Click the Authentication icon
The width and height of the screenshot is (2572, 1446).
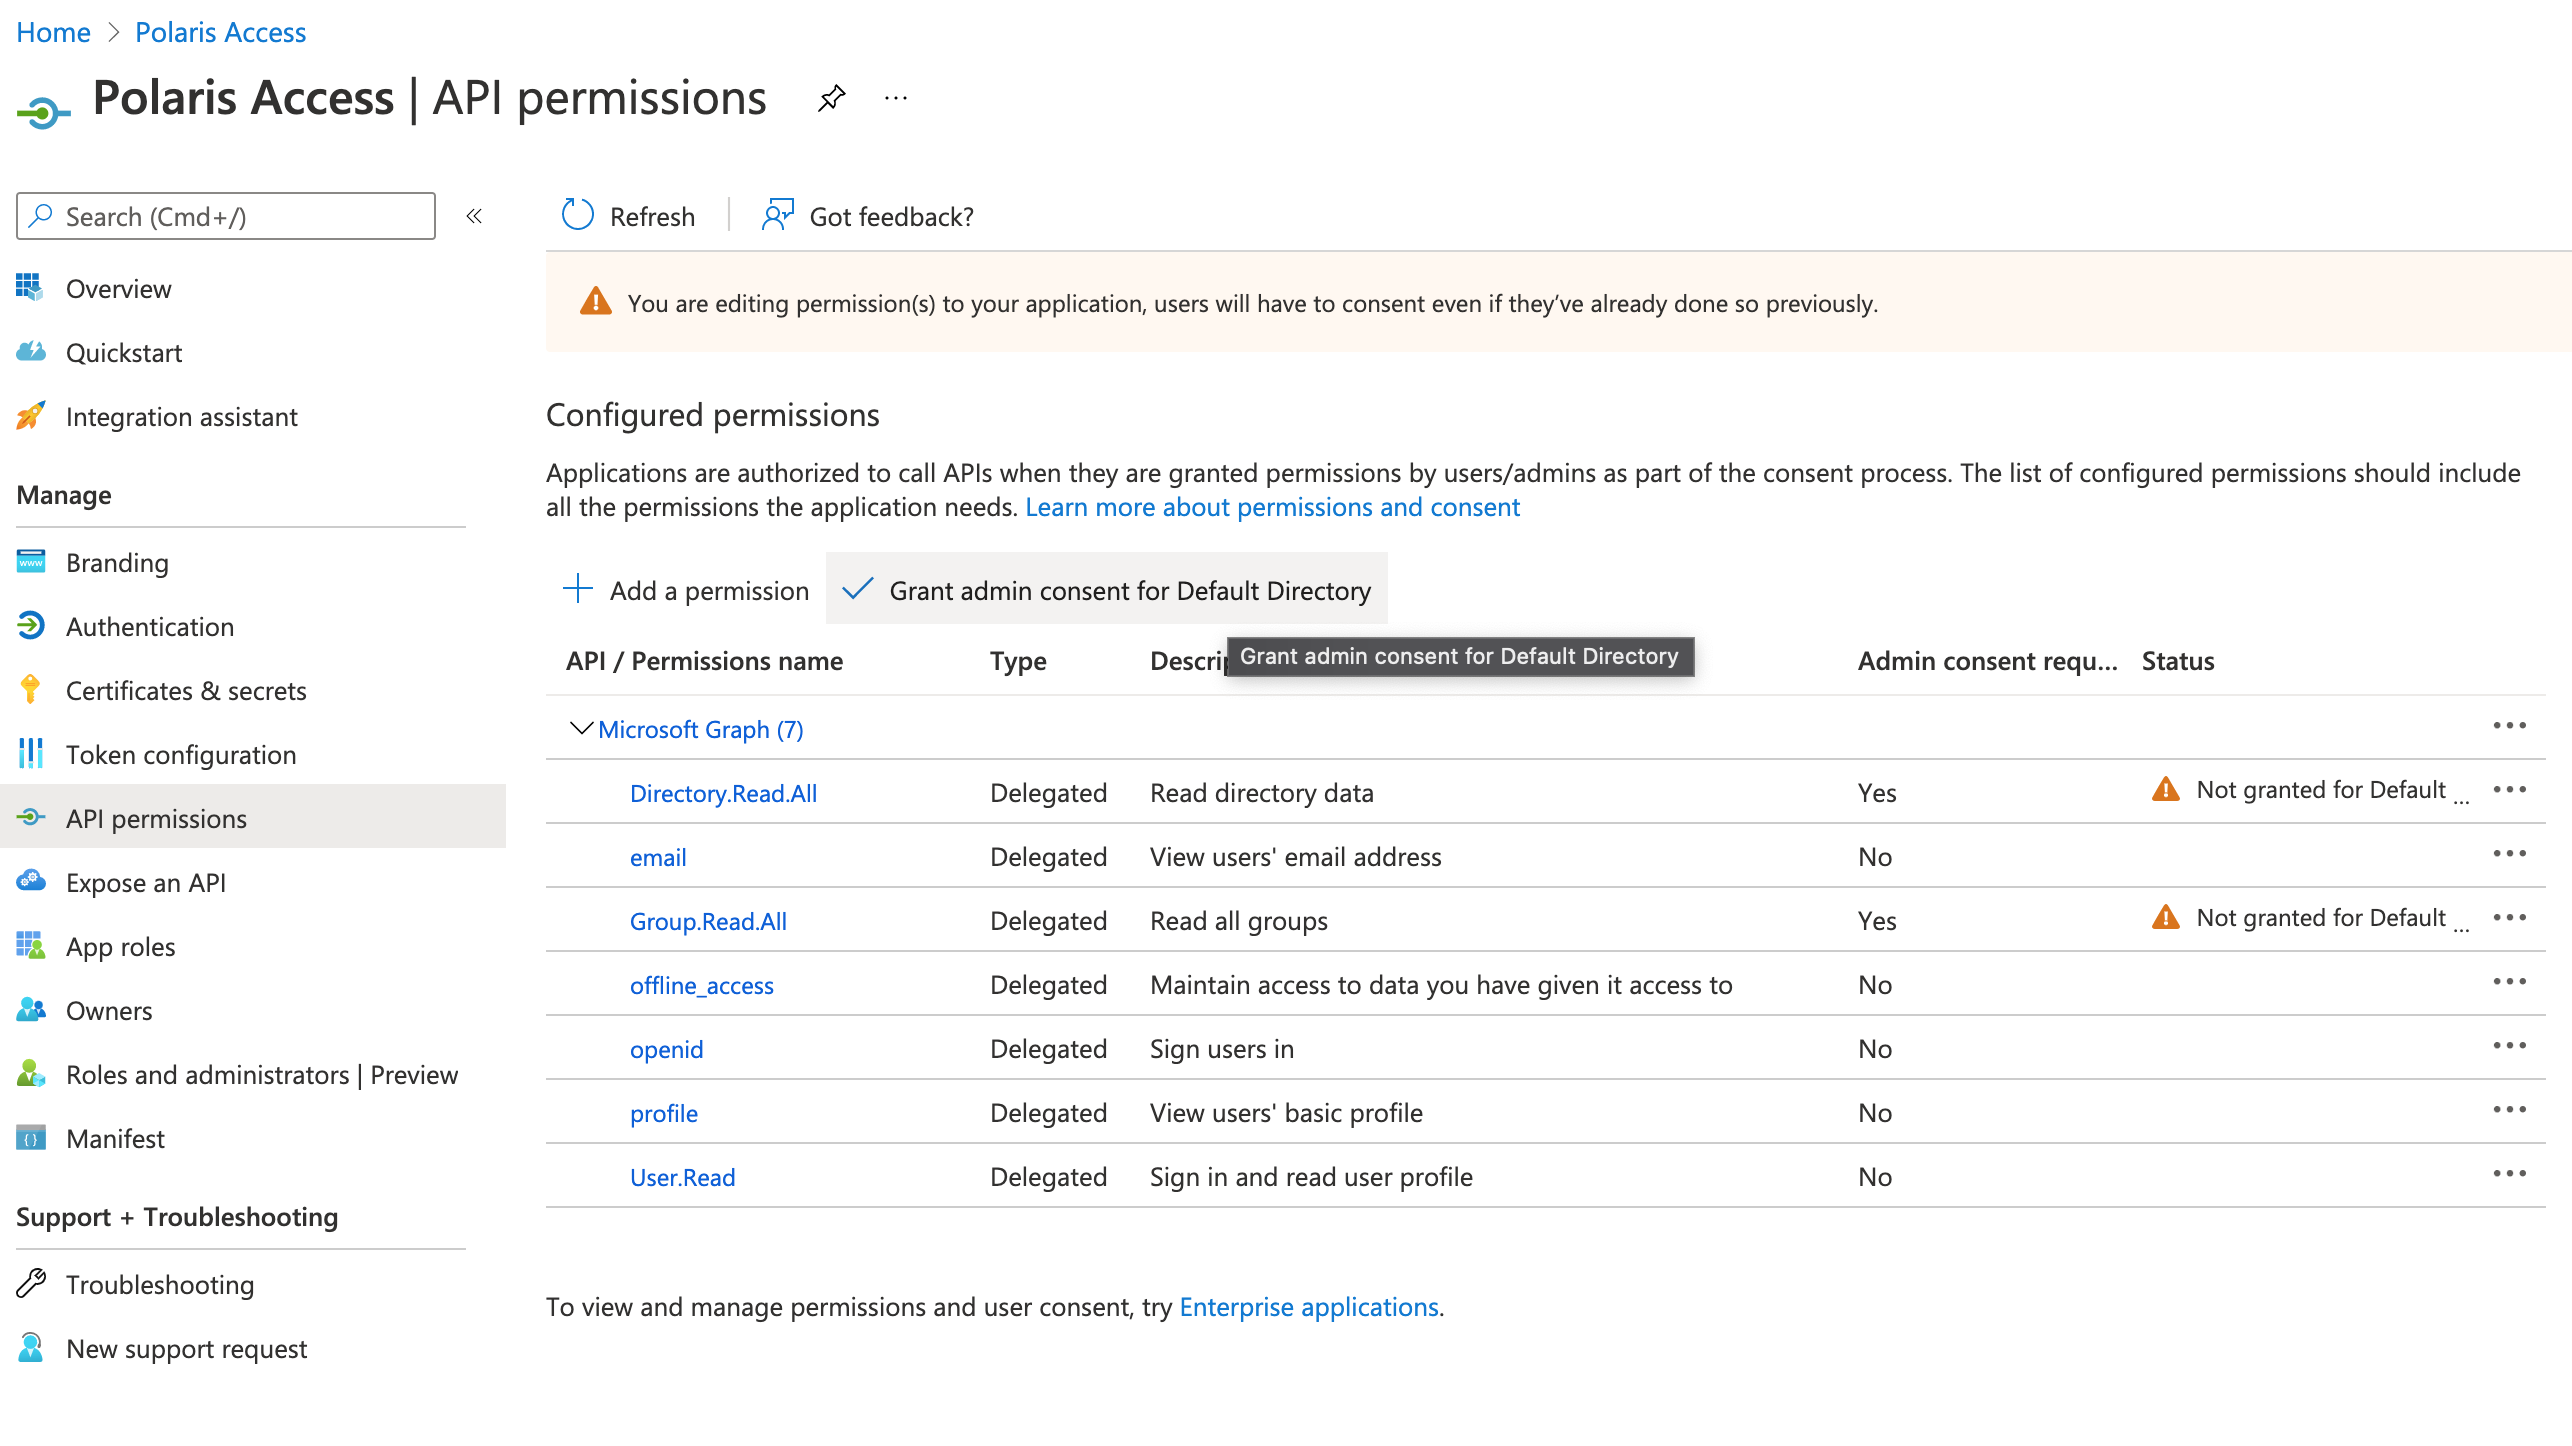(30, 626)
